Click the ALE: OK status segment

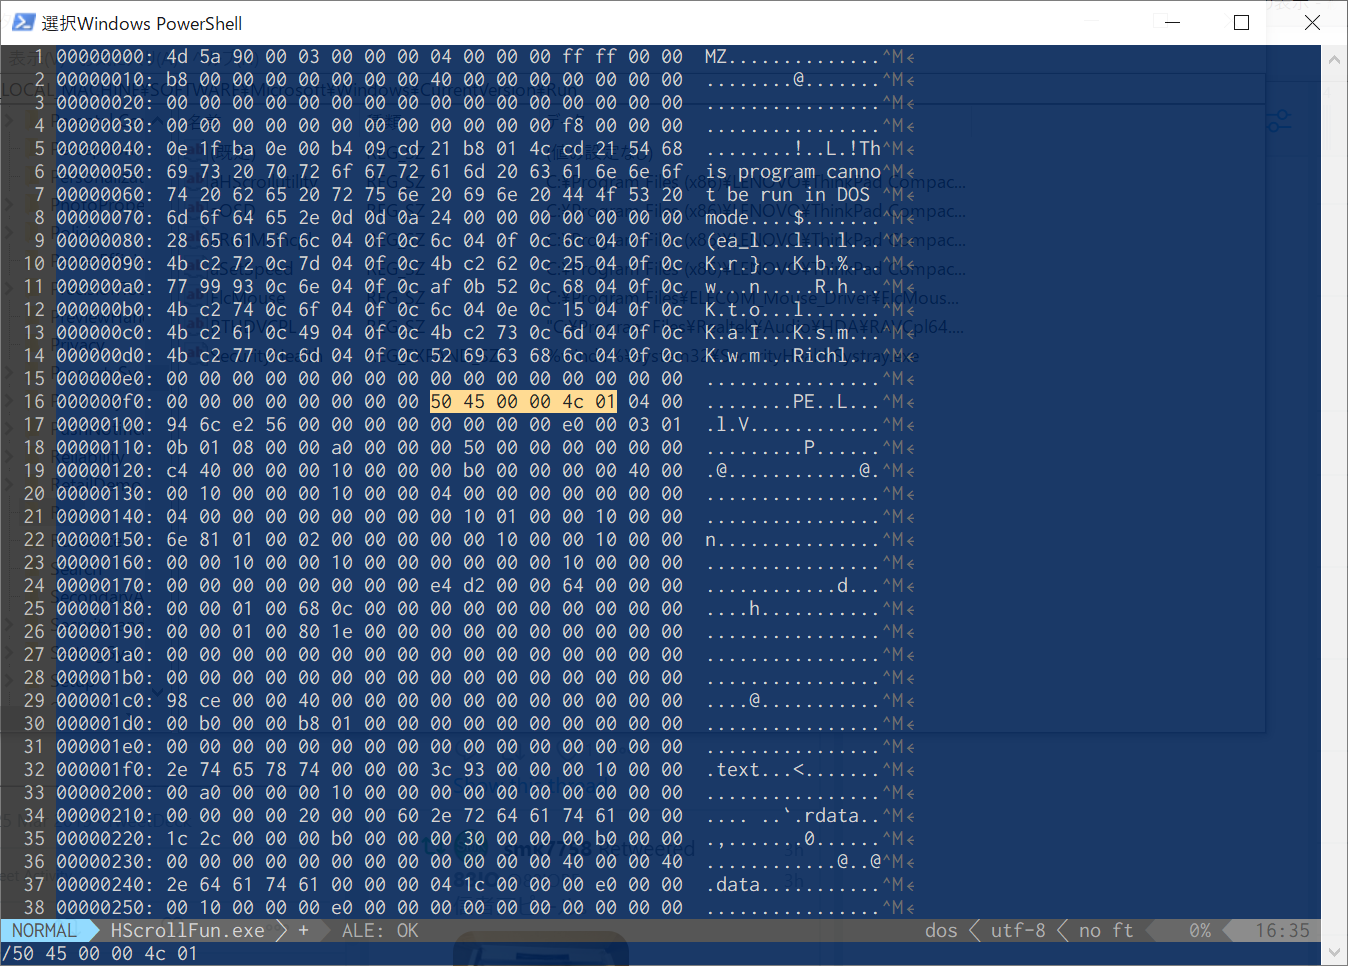380,931
